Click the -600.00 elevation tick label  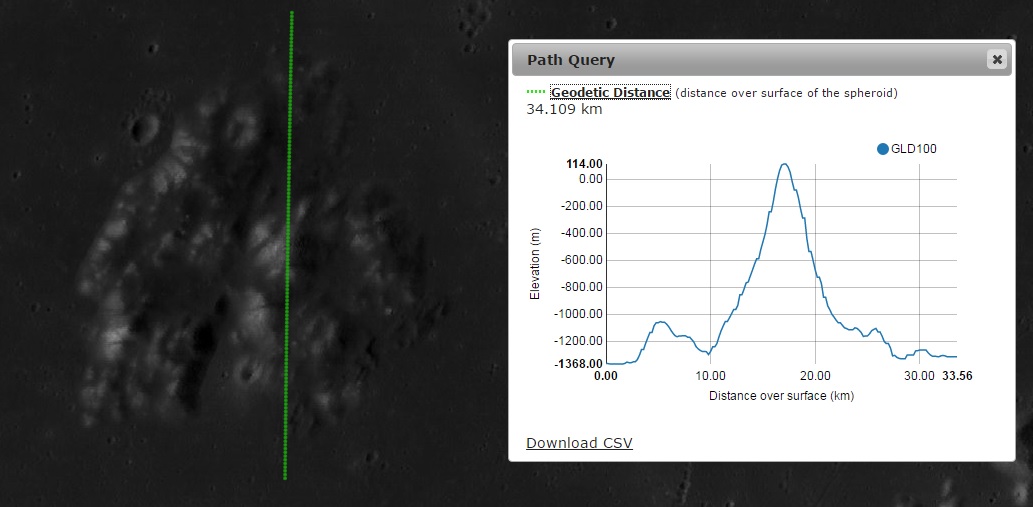[582, 260]
